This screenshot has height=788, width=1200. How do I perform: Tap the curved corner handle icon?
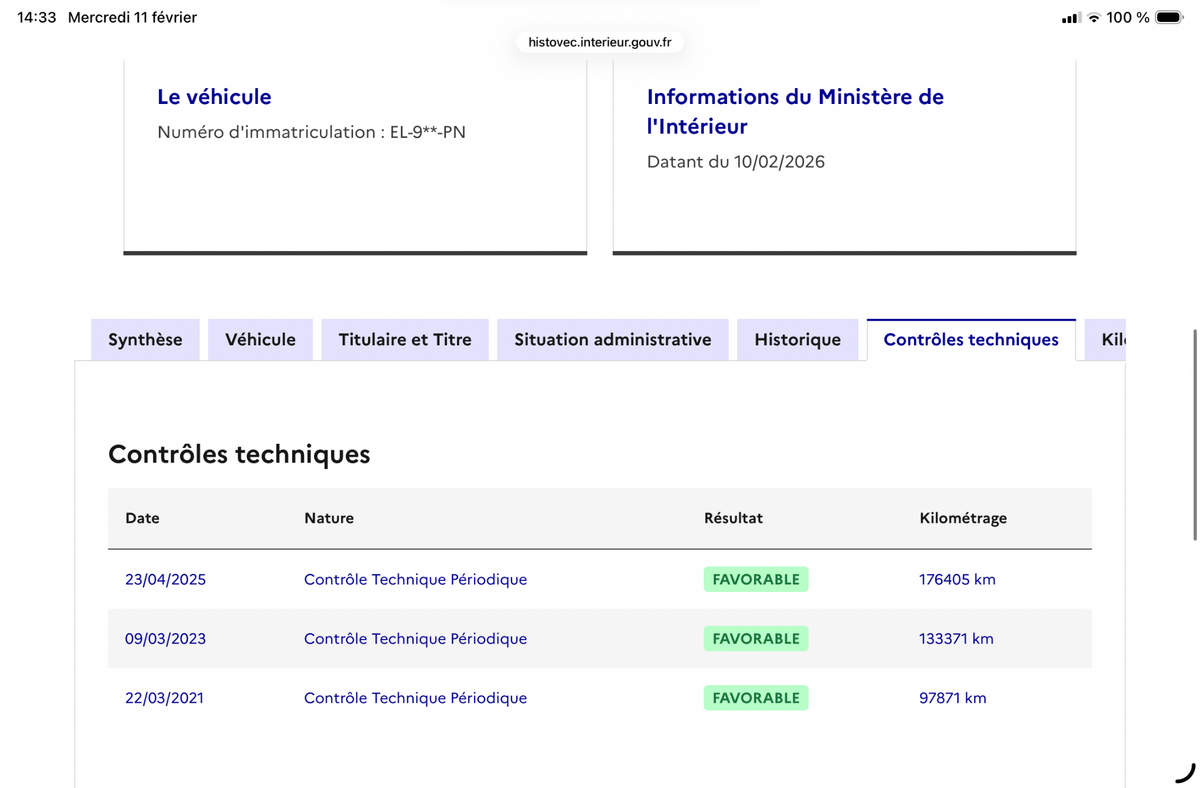click(x=1185, y=772)
